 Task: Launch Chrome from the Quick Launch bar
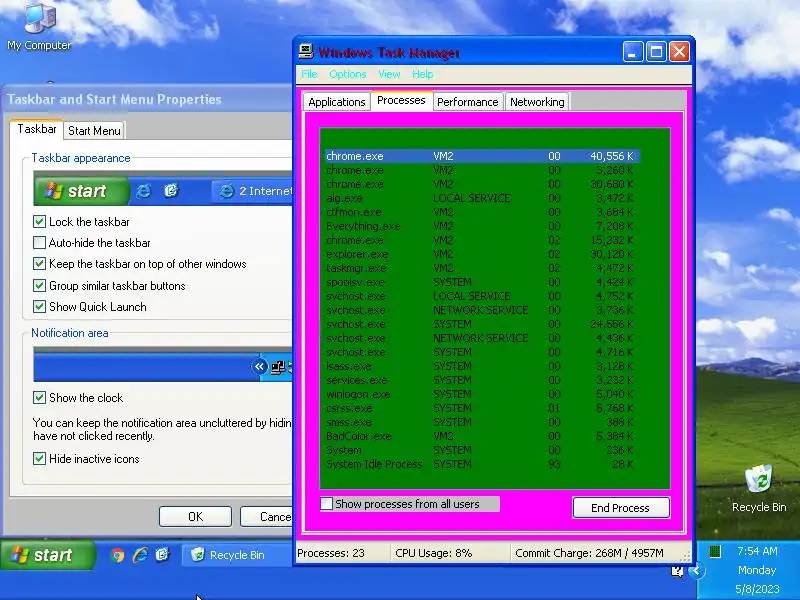point(117,555)
